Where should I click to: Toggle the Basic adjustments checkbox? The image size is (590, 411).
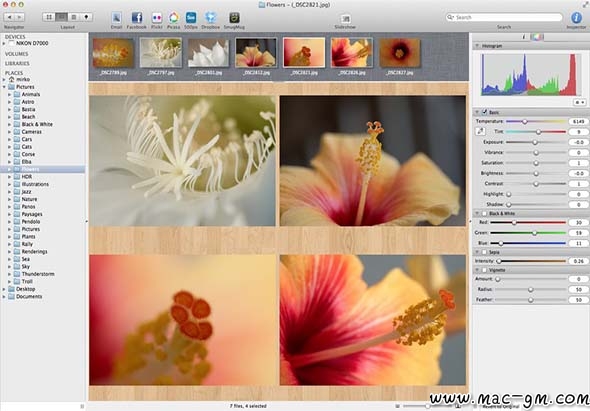(x=485, y=112)
